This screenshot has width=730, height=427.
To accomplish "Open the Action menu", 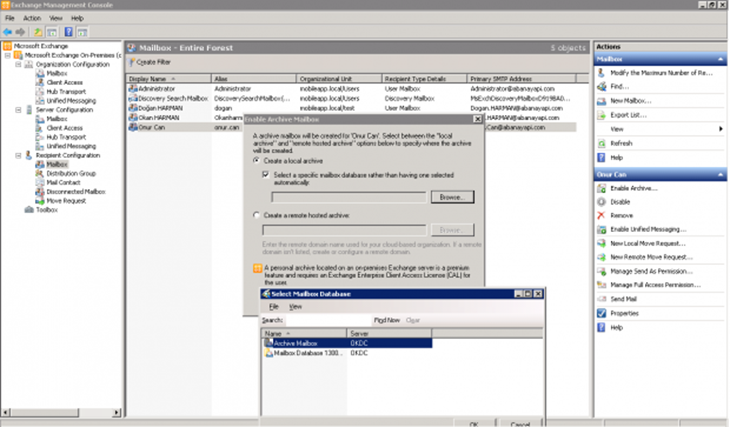I will 32,18.
